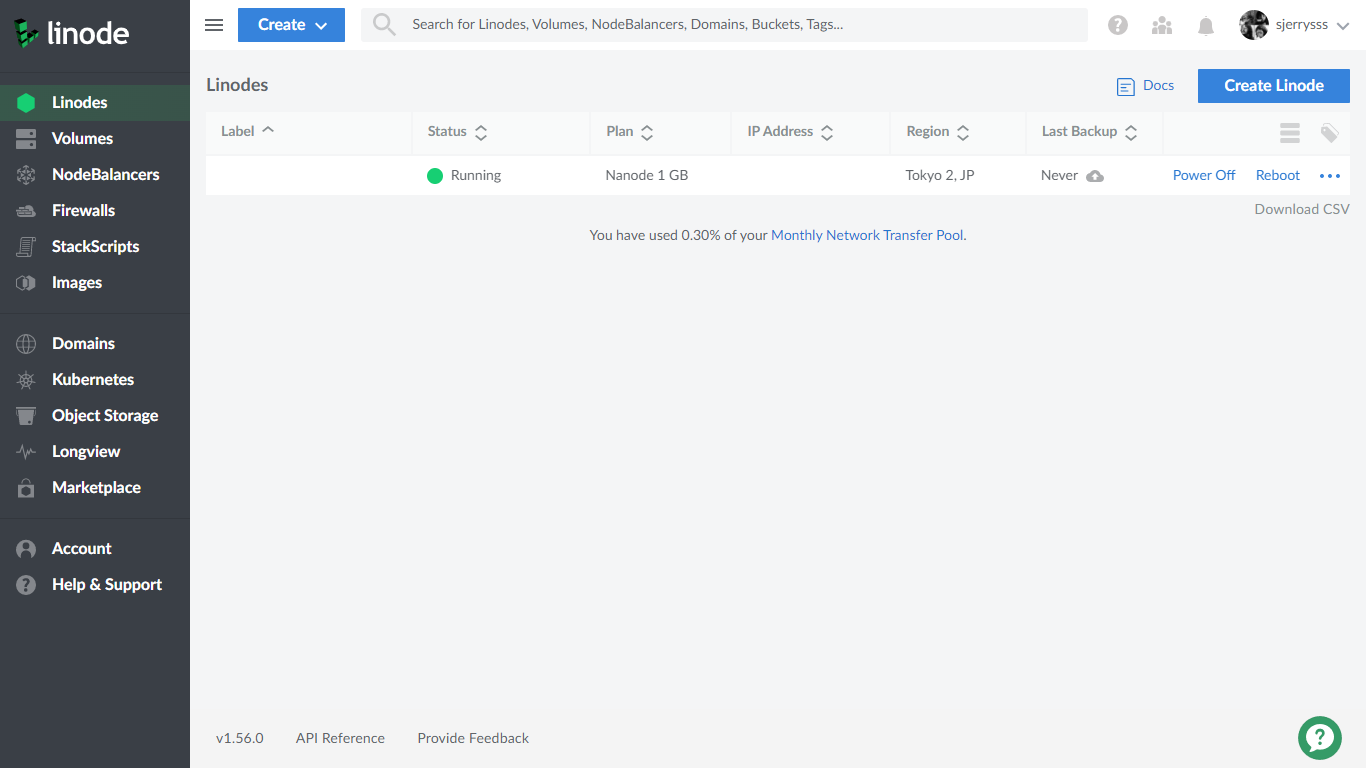Screen dimensions: 1366x768
Task: Click the Firewalls icon in the sidebar
Action: click(x=26, y=211)
